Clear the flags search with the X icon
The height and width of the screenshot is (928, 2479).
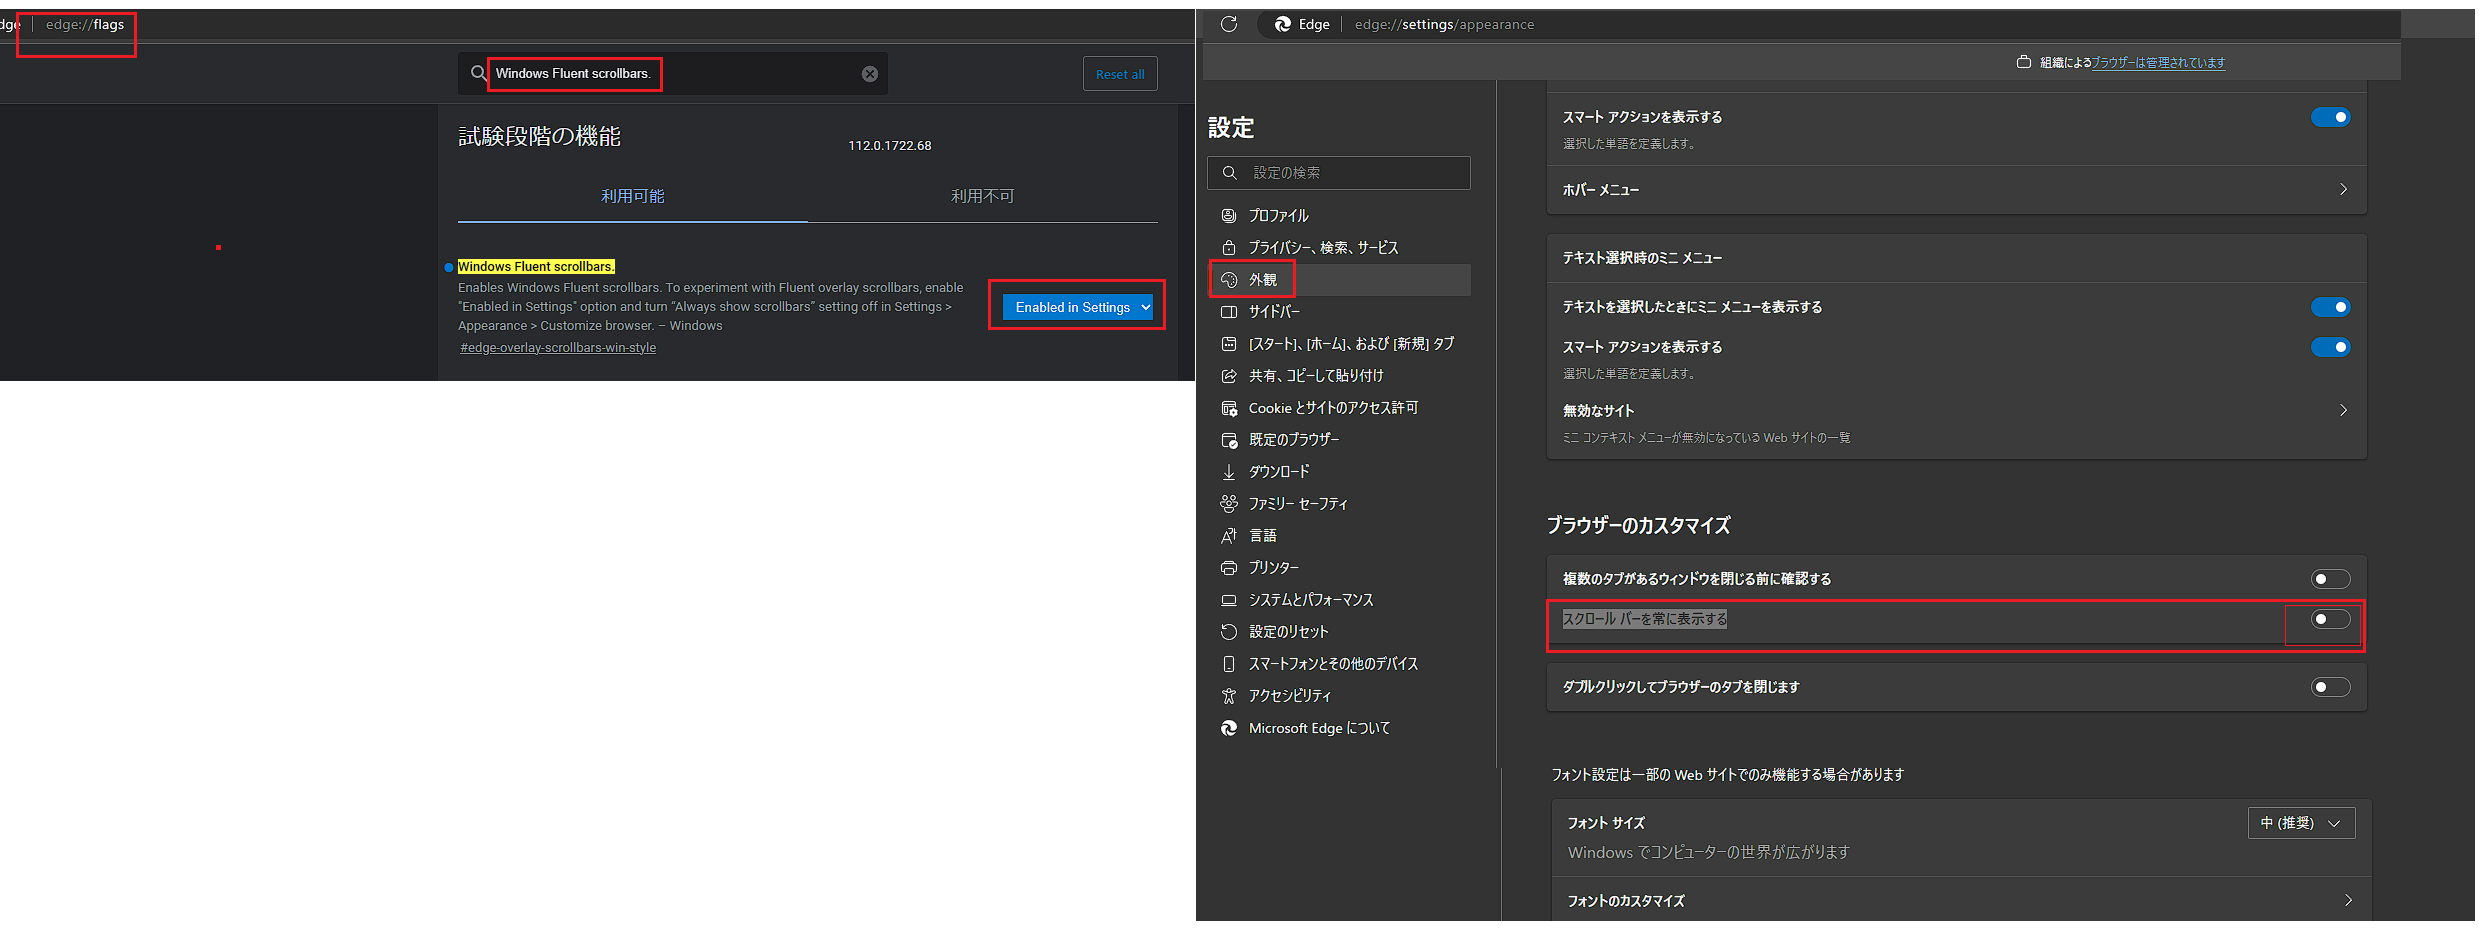(x=870, y=74)
